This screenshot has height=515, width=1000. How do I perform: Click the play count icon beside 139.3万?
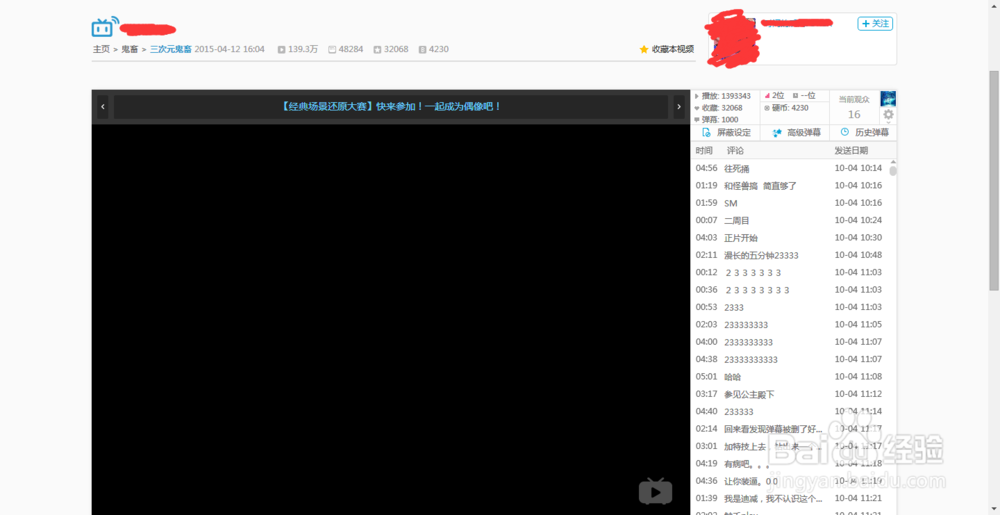tap(281, 49)
